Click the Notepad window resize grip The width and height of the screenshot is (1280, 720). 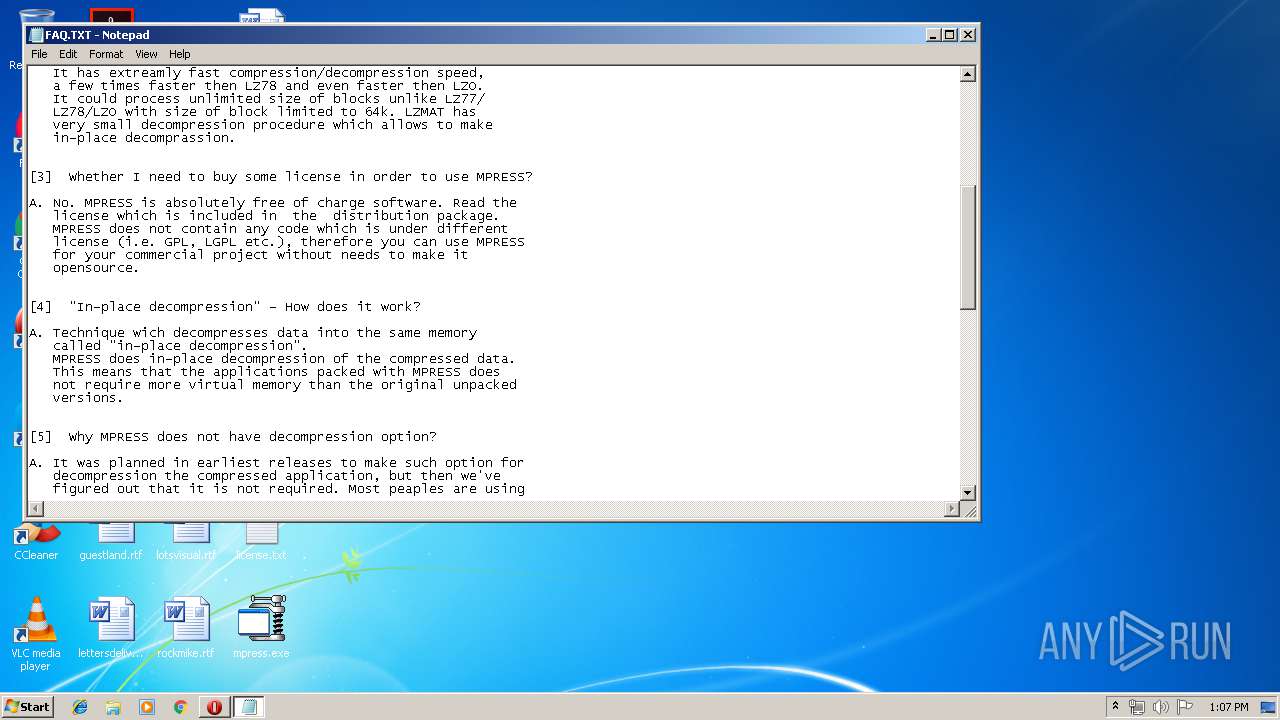968,510
